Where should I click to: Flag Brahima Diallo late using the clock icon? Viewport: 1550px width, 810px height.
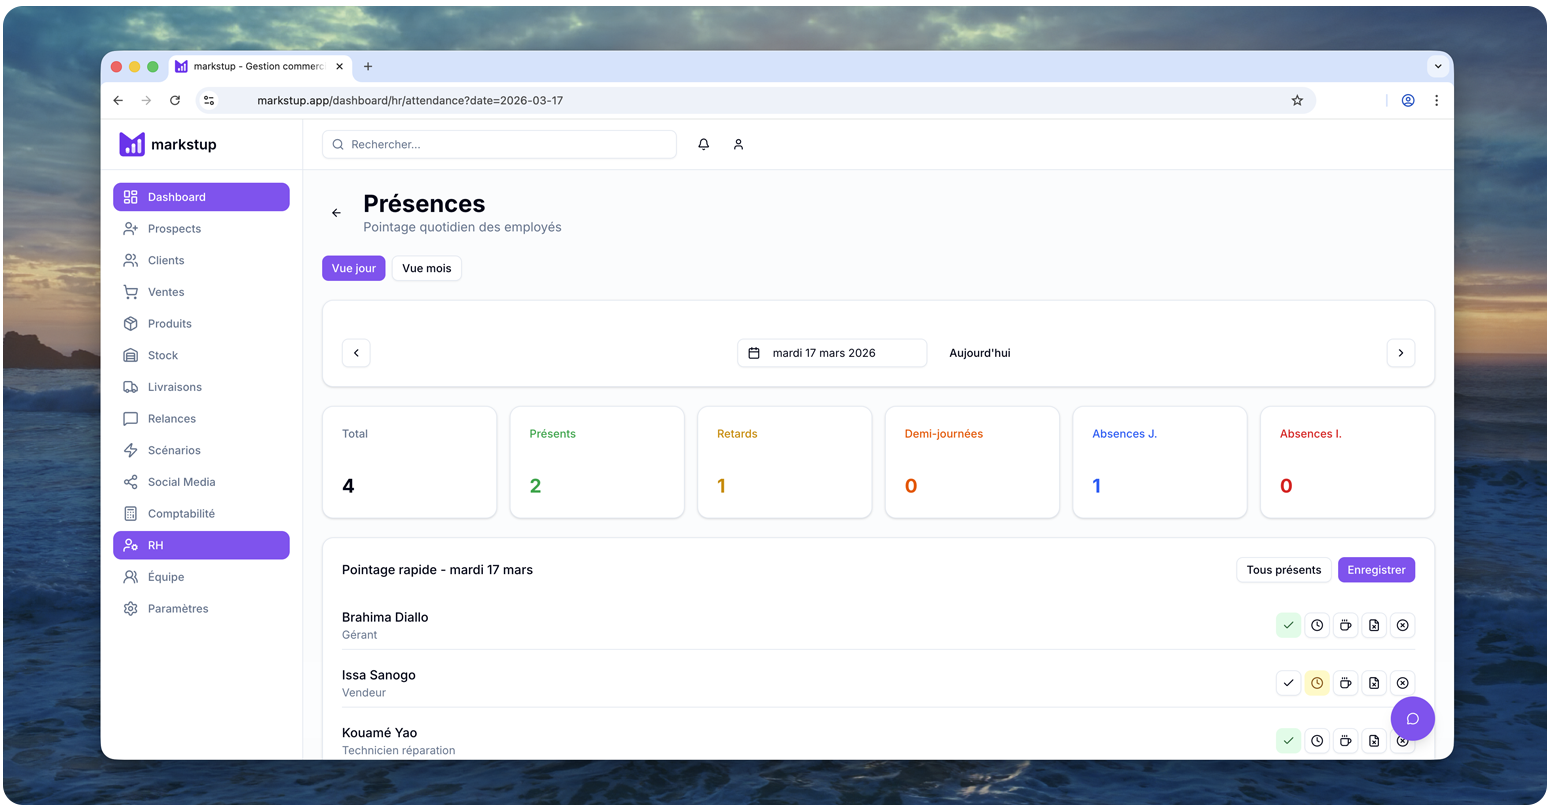[1317, 625]
